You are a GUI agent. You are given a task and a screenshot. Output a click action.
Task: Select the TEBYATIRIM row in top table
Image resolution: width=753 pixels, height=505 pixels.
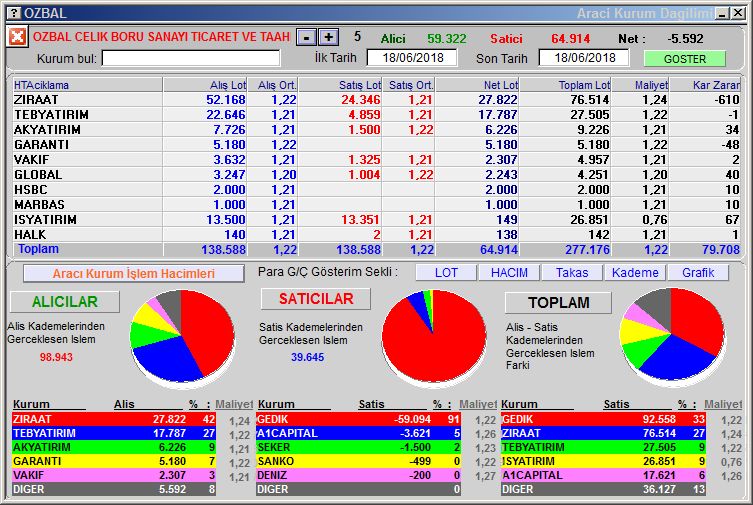tap(376, 115)
